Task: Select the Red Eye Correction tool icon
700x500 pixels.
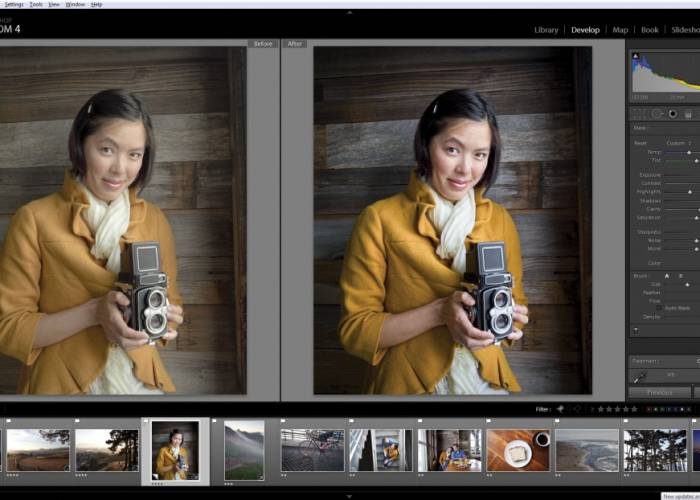Action: coord(672,114)
